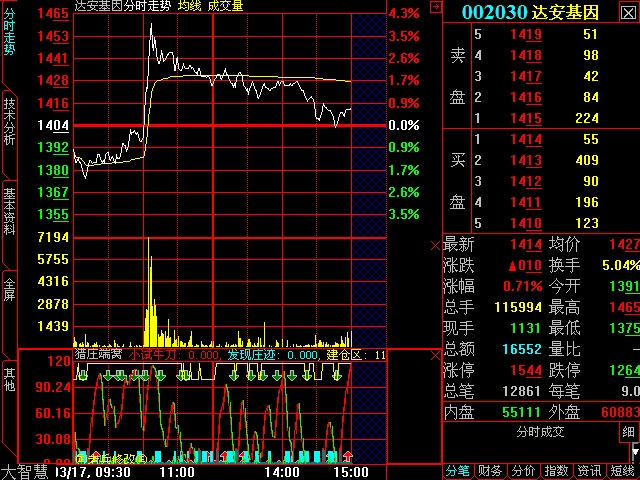The width and height of the screenshot is (640, 480).
Task: Click the 最新 value 1414
Action: point(526,244)
